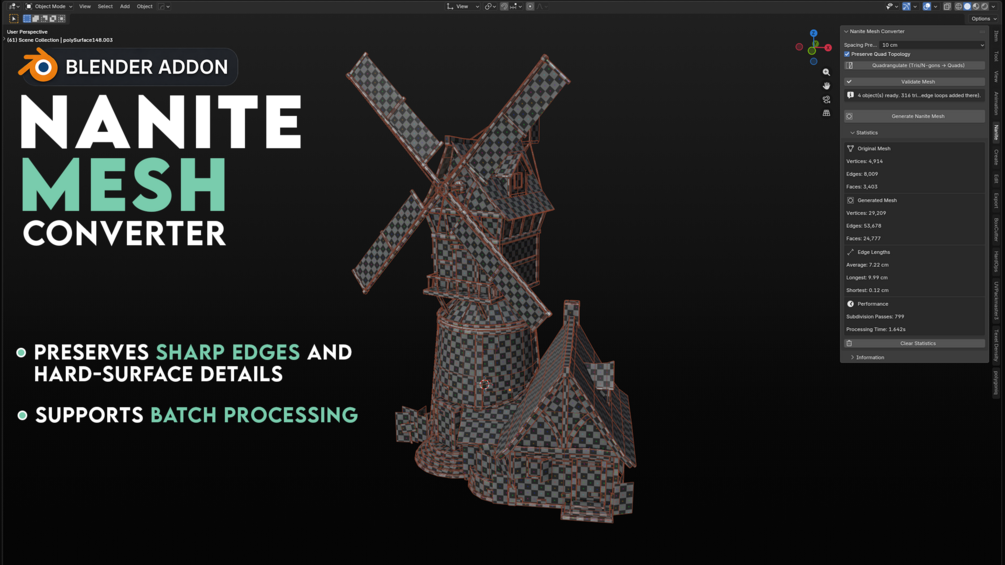Open the Edit sidebar tab
Viewport: 1005px width, 565px height.
996,178
